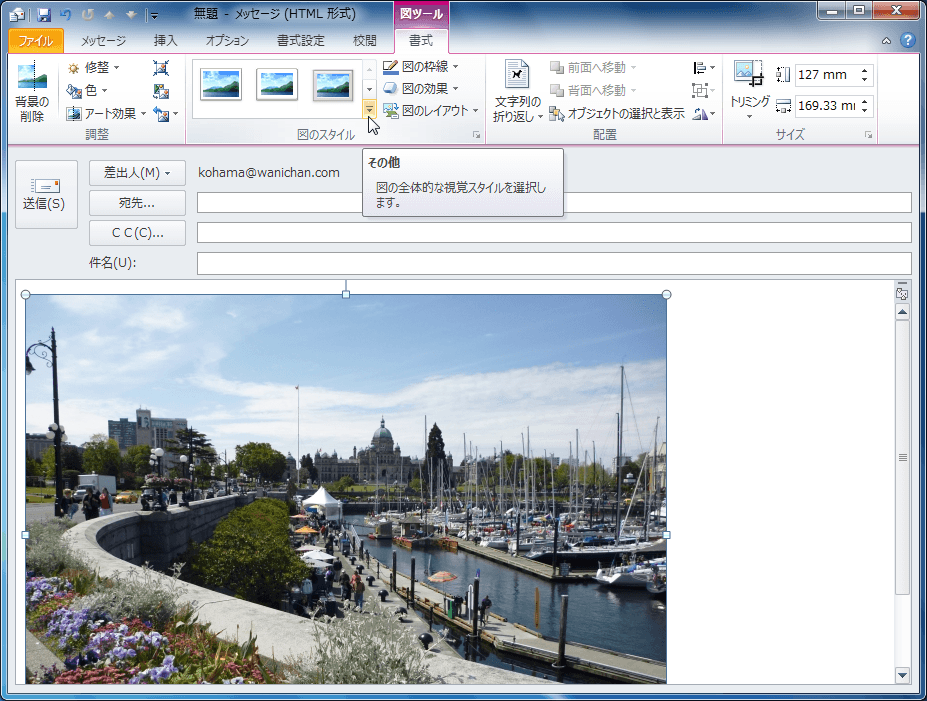Click the message body scrollbar down arrow
The image size is (927, 701).
(x=902, y=674)
